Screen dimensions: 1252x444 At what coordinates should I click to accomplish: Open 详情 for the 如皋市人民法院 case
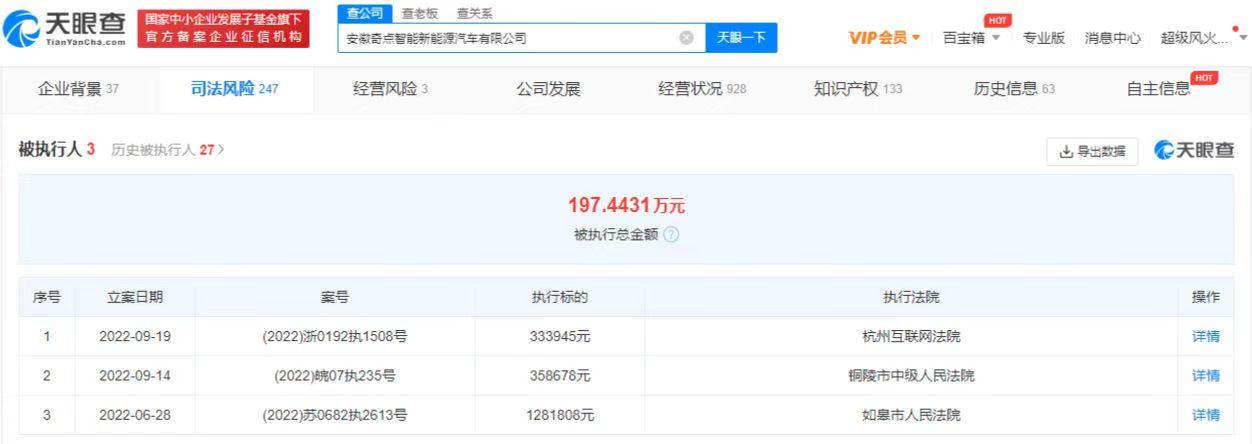pyautogui.click(x=1206, y=415)
